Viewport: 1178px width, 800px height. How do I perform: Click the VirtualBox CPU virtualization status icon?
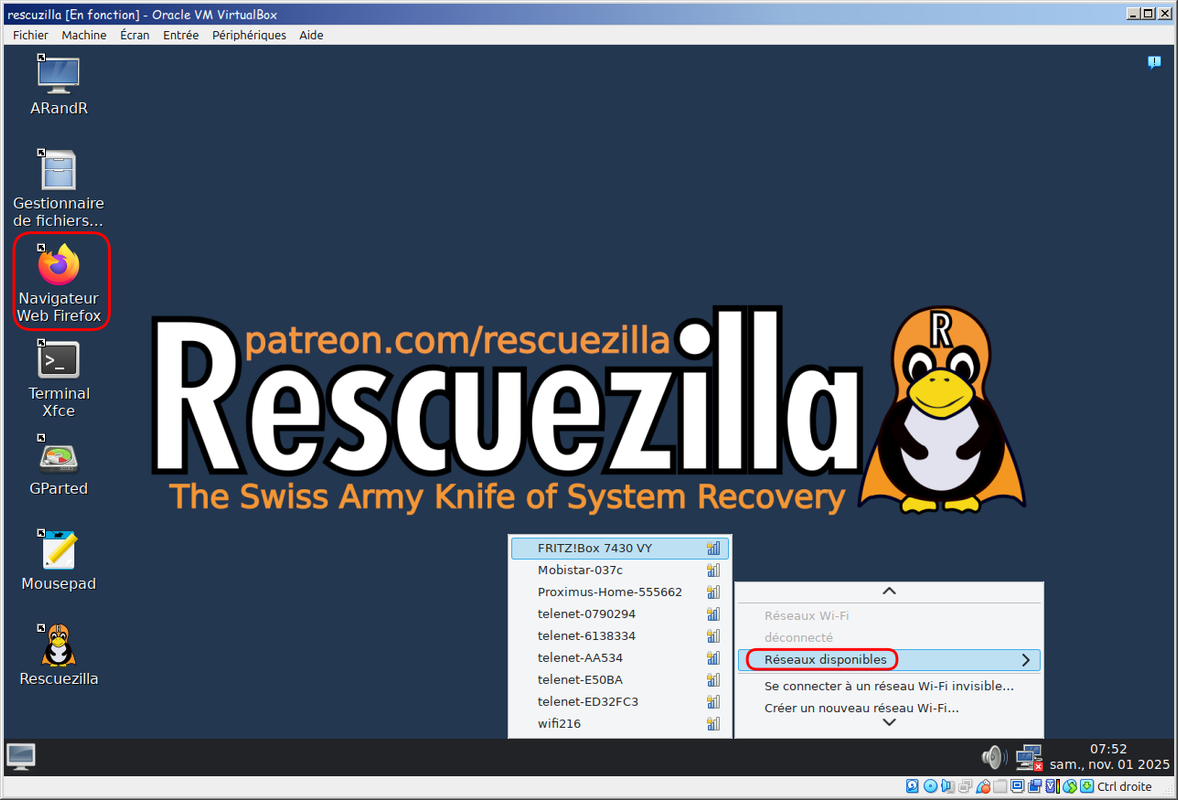tap(1053, 786)
